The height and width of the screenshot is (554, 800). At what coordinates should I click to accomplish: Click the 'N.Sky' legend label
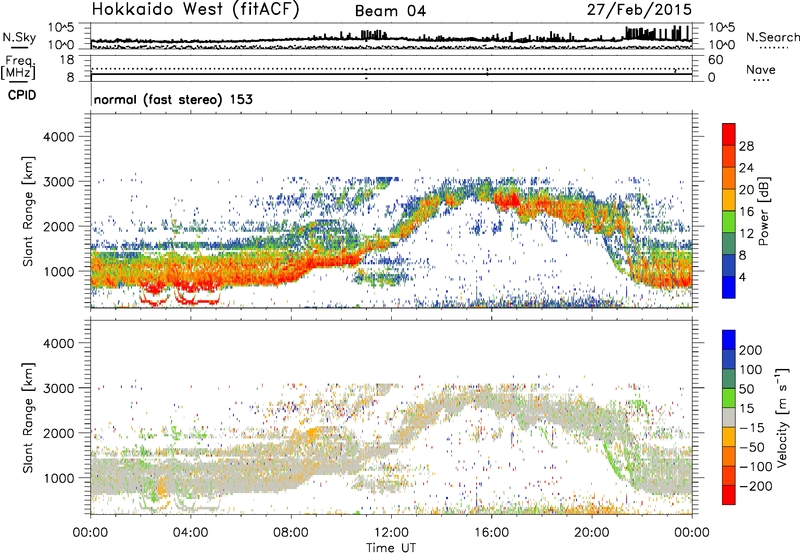coord(19,37)
